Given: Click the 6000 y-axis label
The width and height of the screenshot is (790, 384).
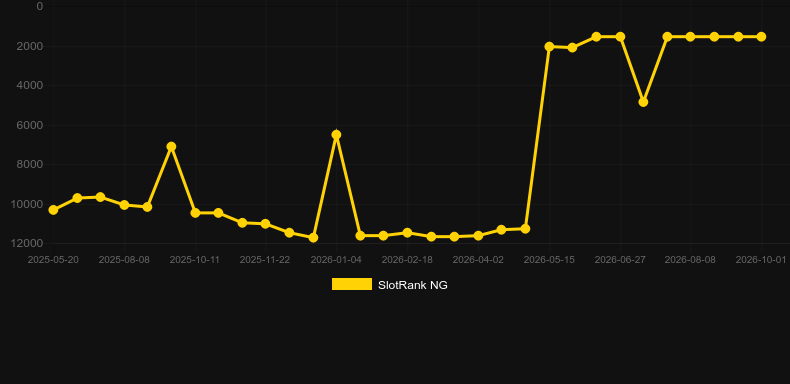Looking at the screenshot, I should 30,125.
